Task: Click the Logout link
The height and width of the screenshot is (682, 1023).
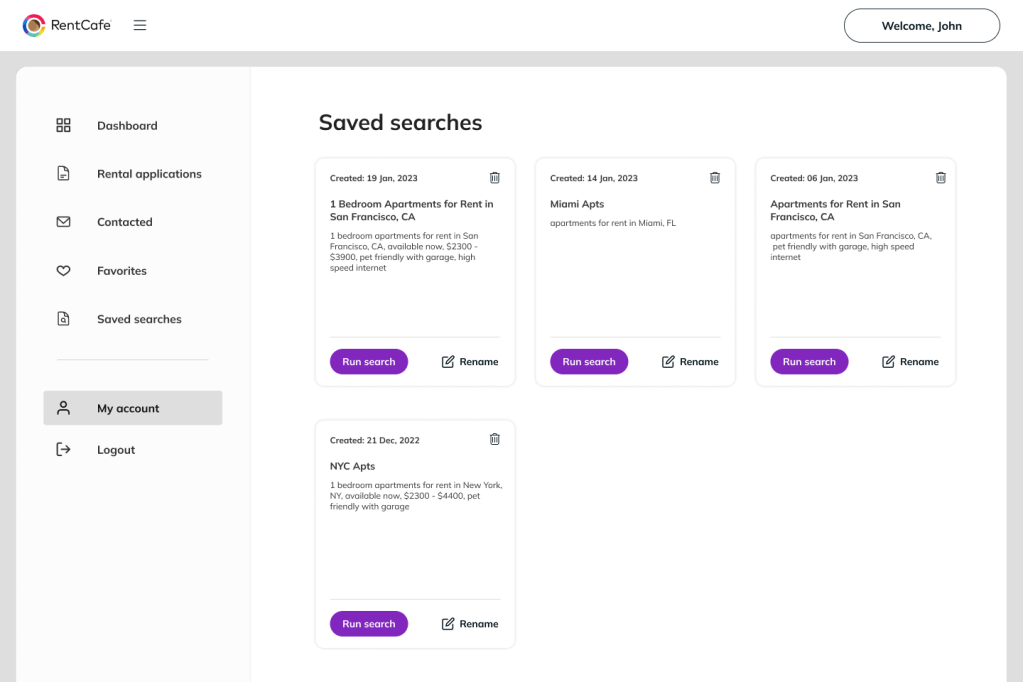Action: 116,450
